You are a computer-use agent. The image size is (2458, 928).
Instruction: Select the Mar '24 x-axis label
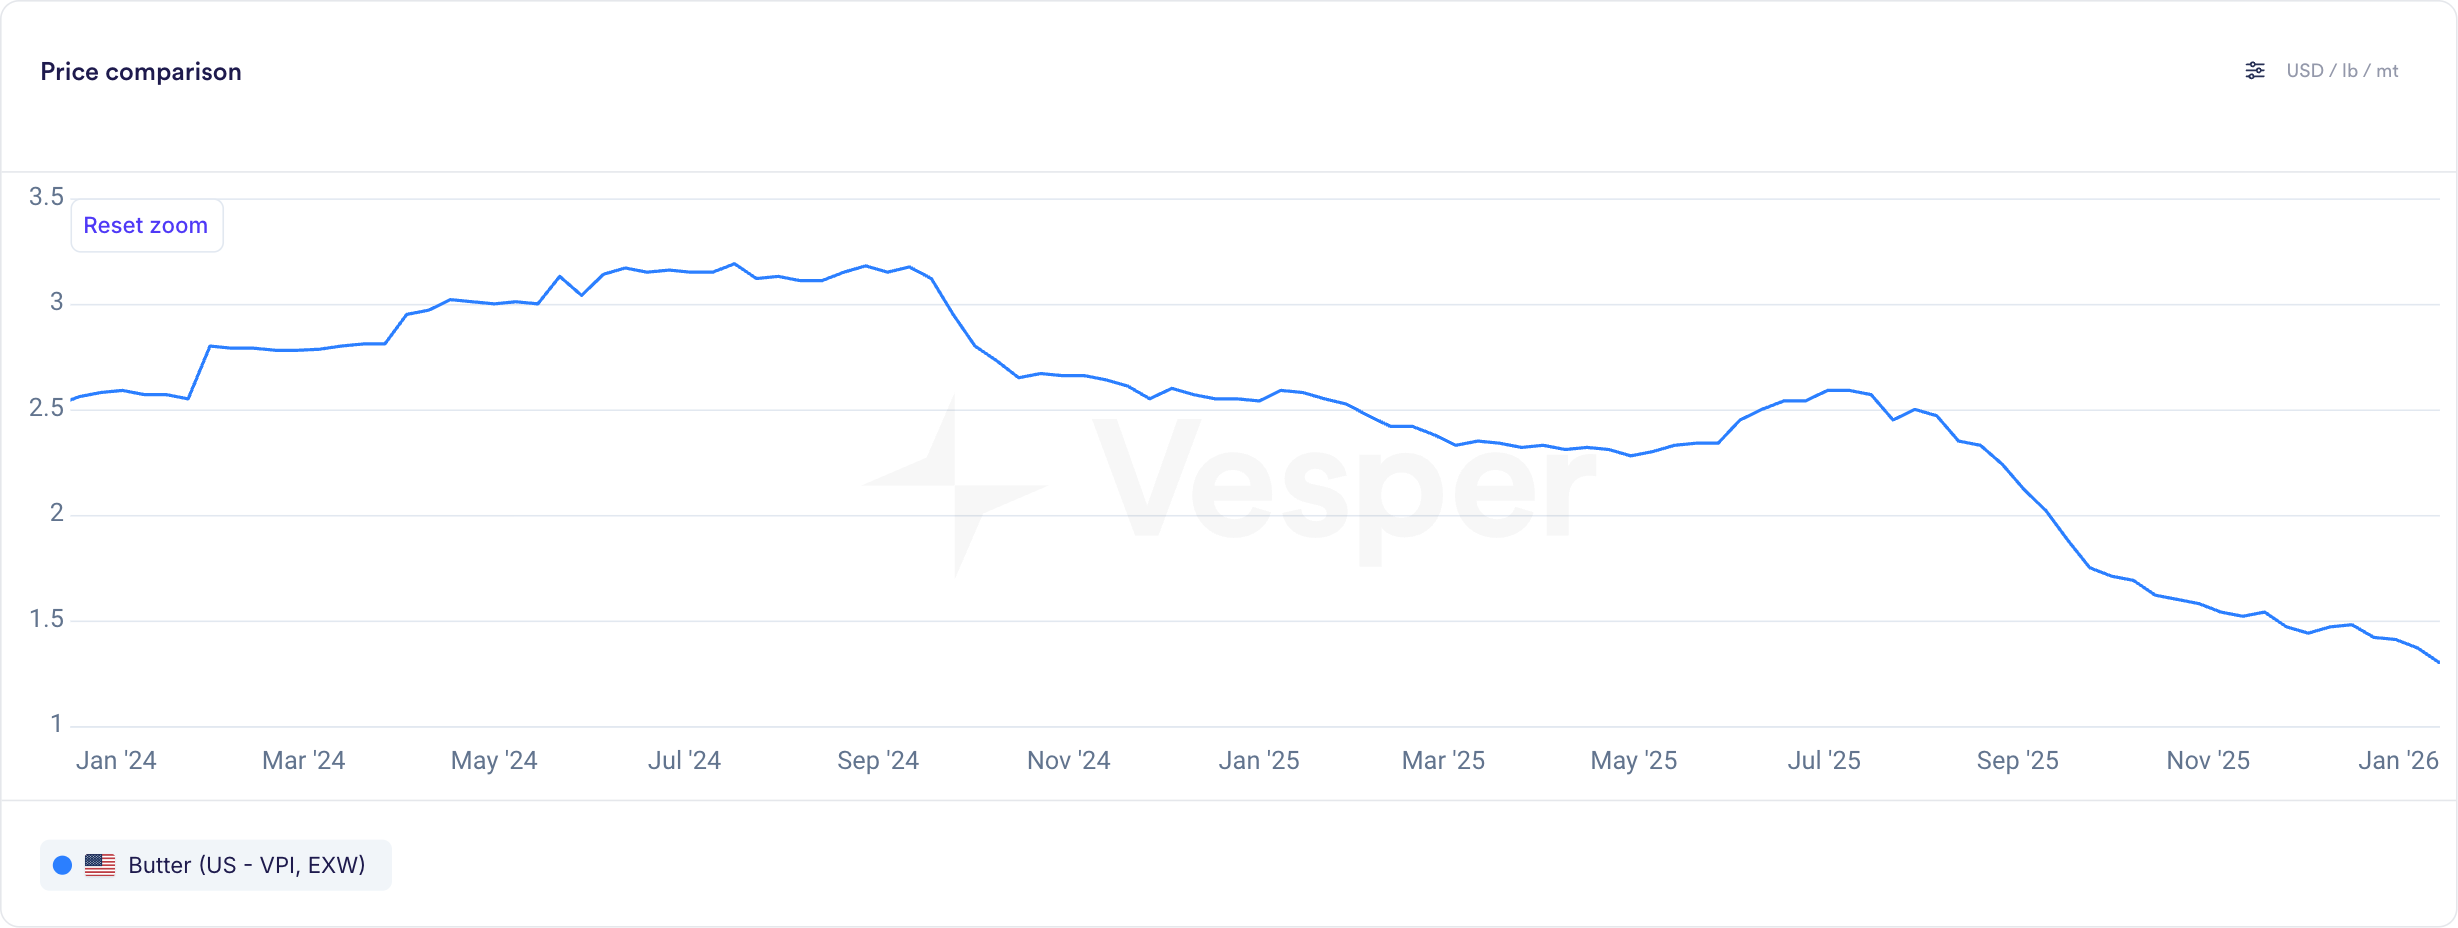click(x=303, y=761)
